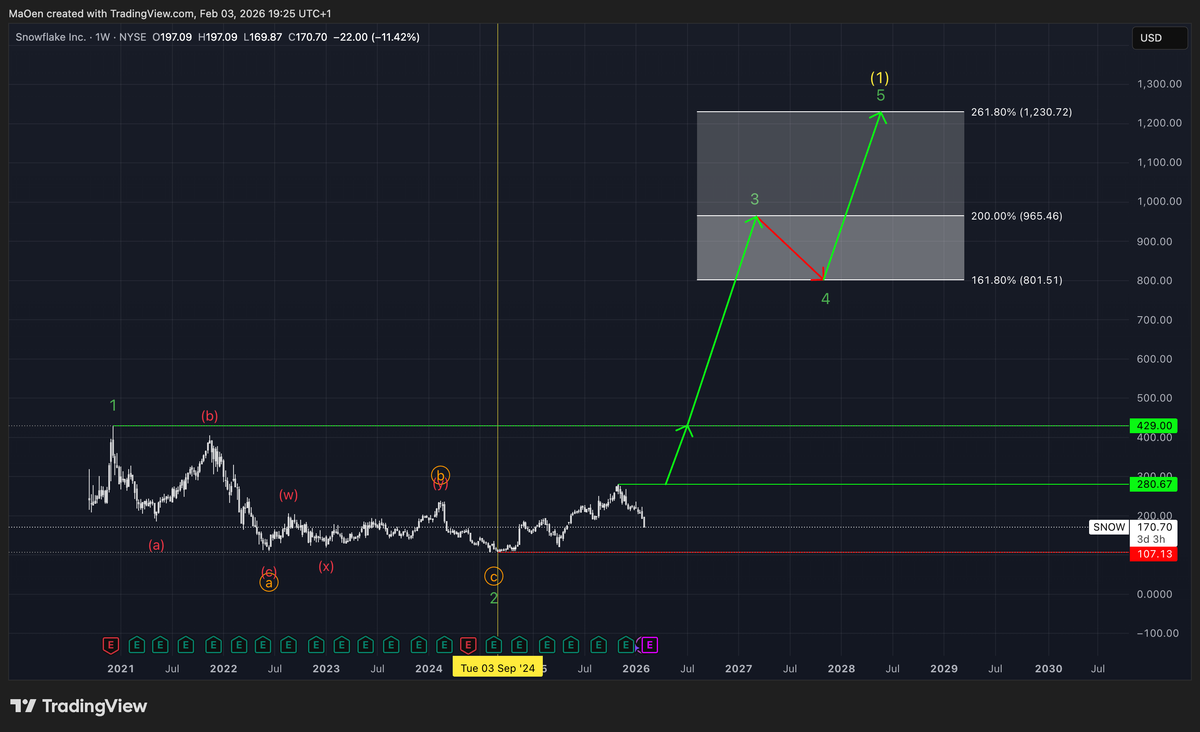Open the USD currency selector
This screenshot has height=732, width=1200.
pyautogui.click(x=1150, y=38)
